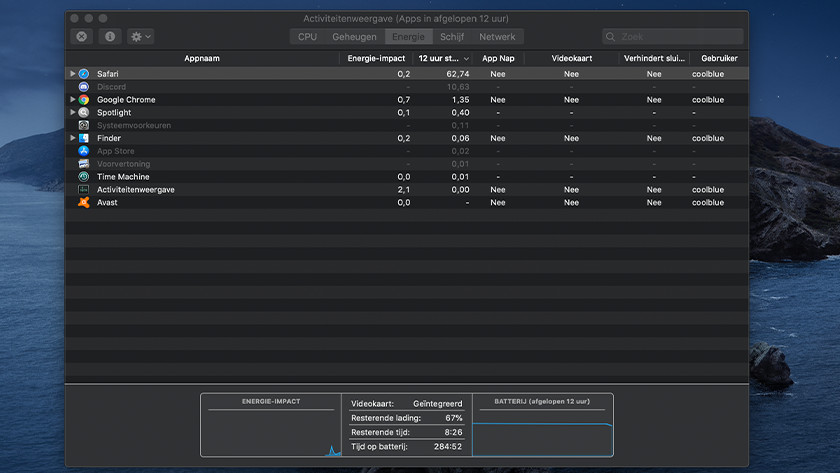Click the Avast icon
Image resolution: width=840 pixels, height=473 pixels.
84,202
